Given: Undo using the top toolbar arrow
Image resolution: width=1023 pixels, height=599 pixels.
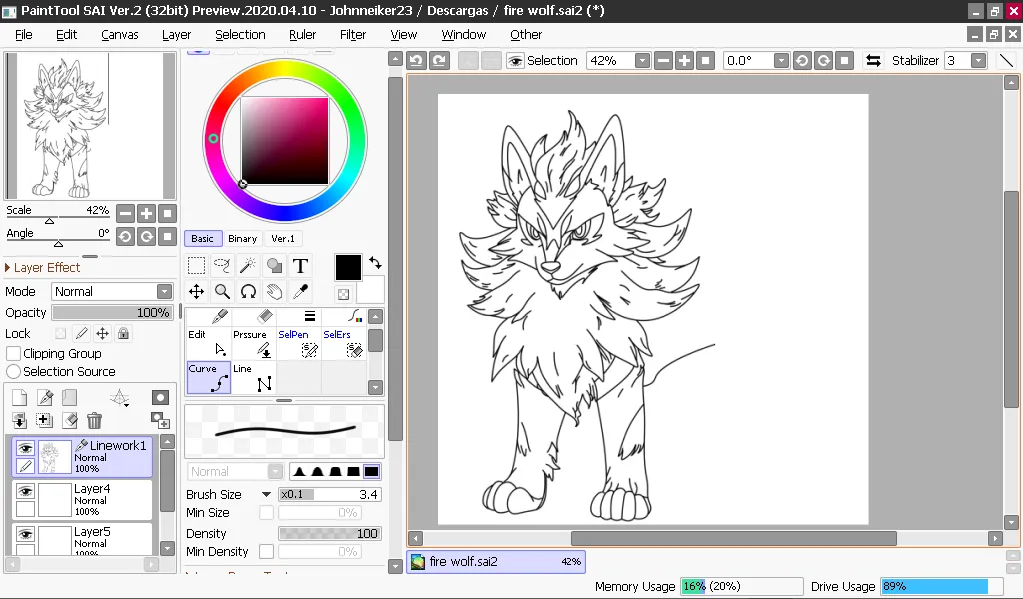Looking at the screenshot, I should (416, 61).
